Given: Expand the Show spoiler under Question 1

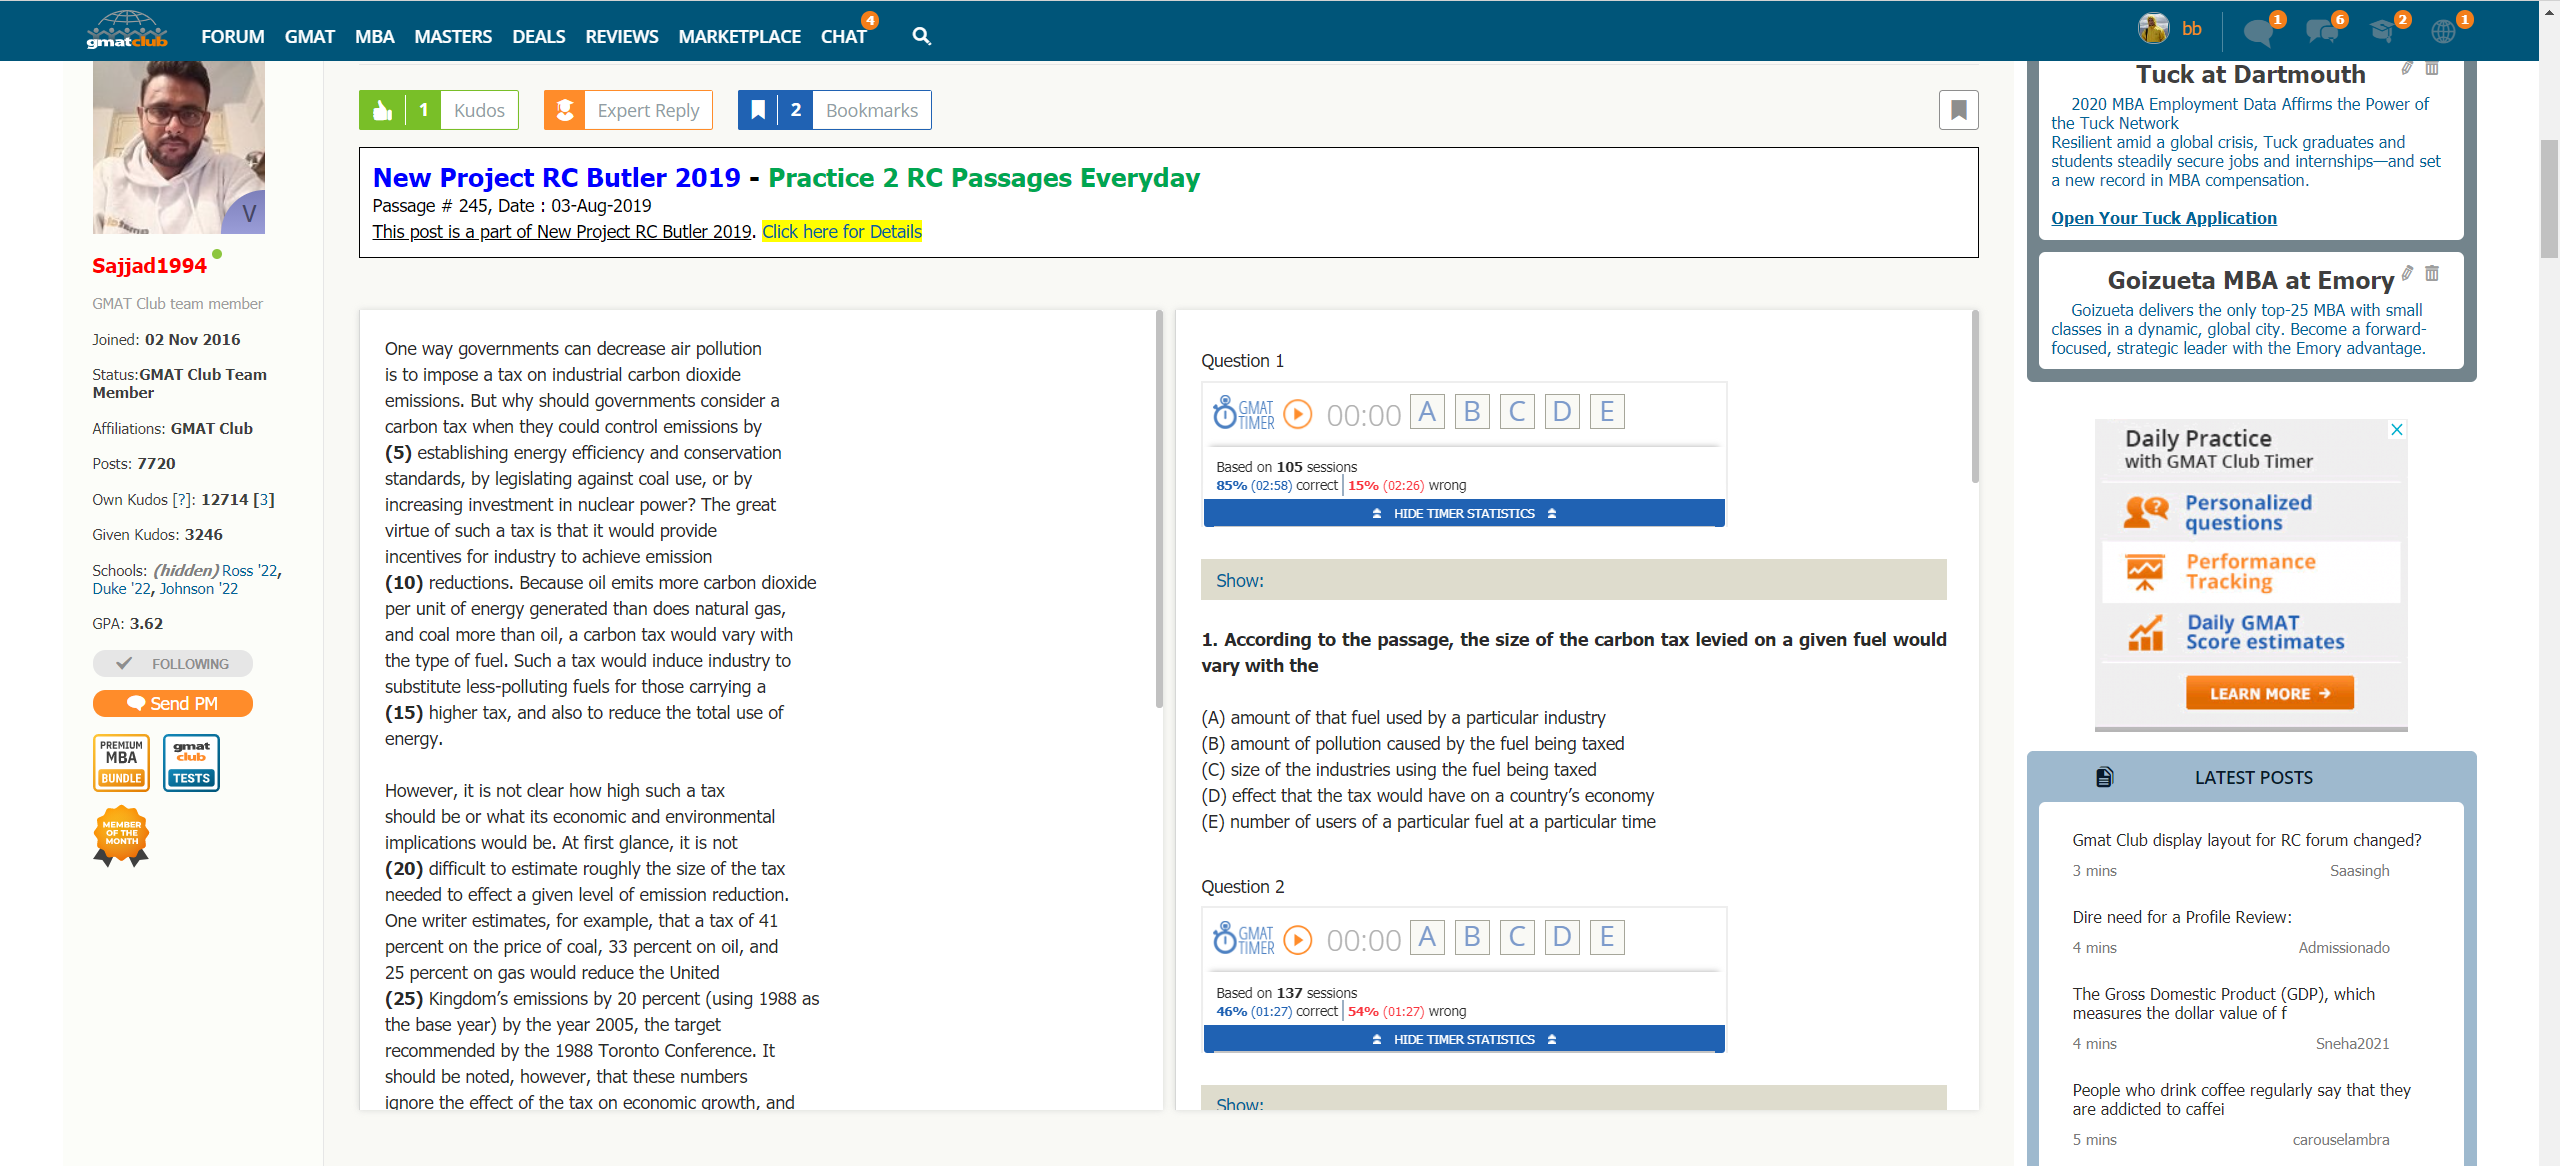Looking at the screenshot, I should pyautogui.click(x=1240, y=581).
